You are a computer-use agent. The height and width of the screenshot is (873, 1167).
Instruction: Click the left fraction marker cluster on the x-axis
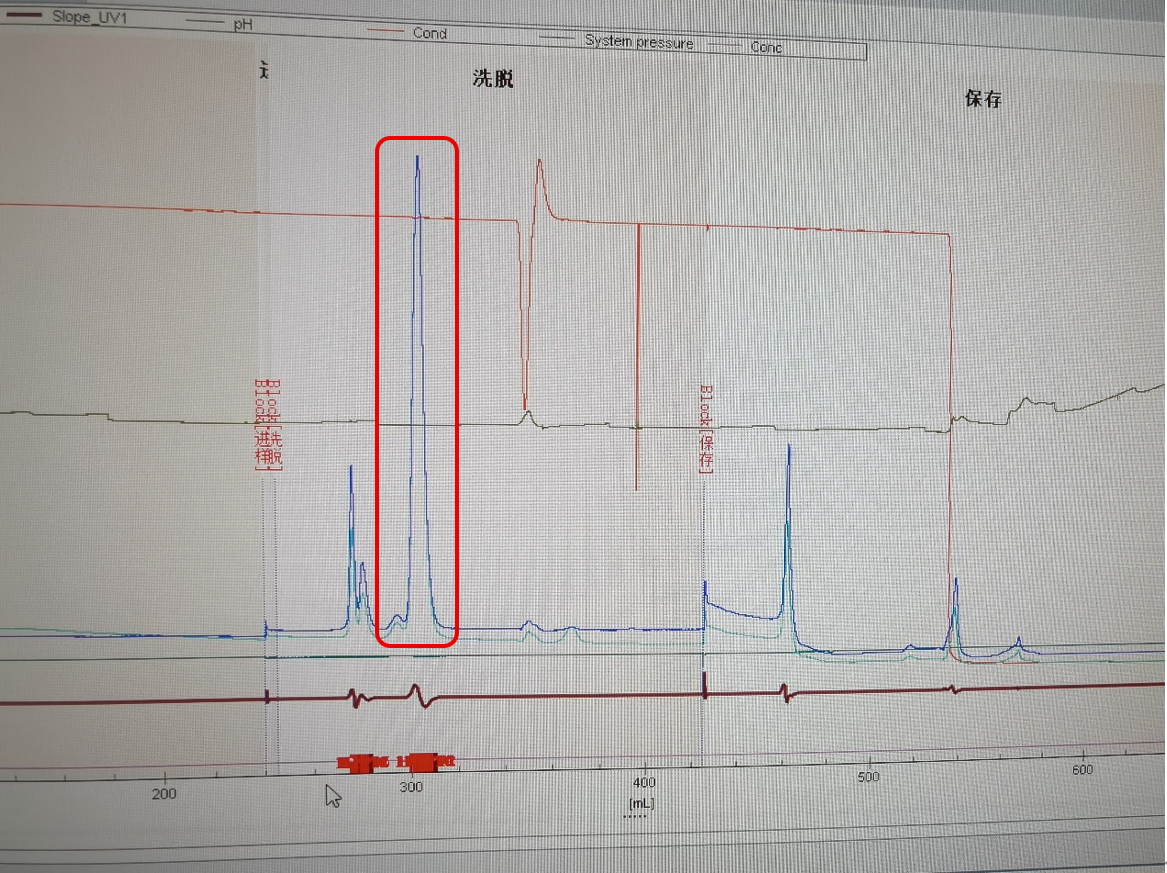coord(361,763)
